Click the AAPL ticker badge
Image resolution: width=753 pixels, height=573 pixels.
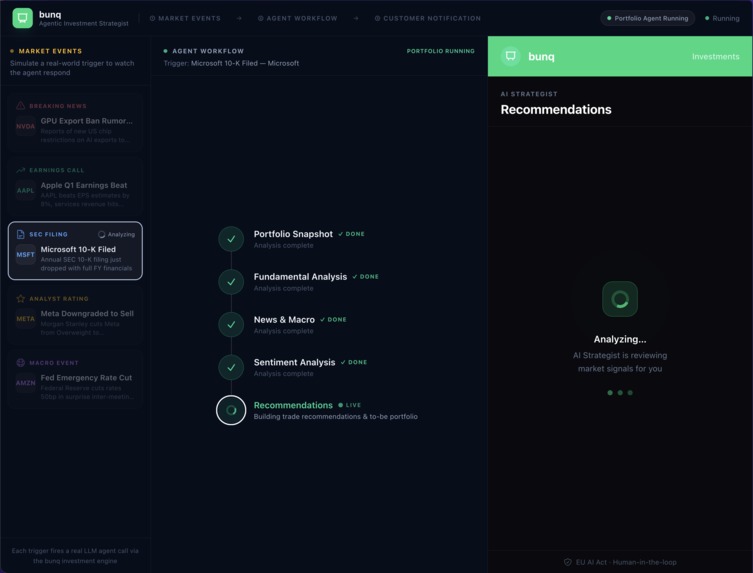pos(25,191)
